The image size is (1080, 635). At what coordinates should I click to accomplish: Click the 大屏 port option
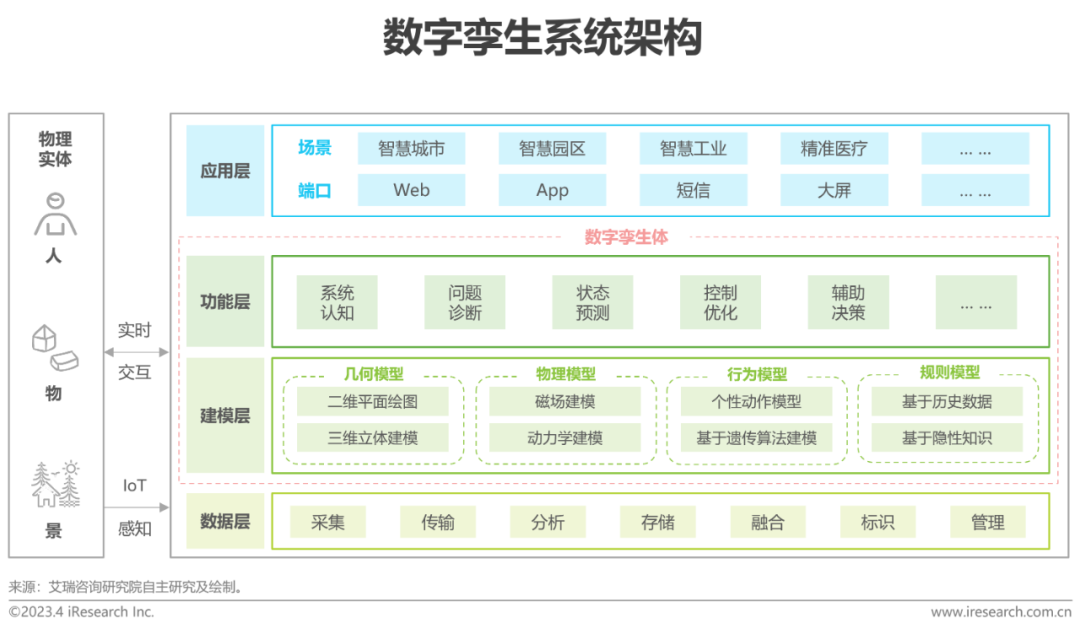(834, 189)
